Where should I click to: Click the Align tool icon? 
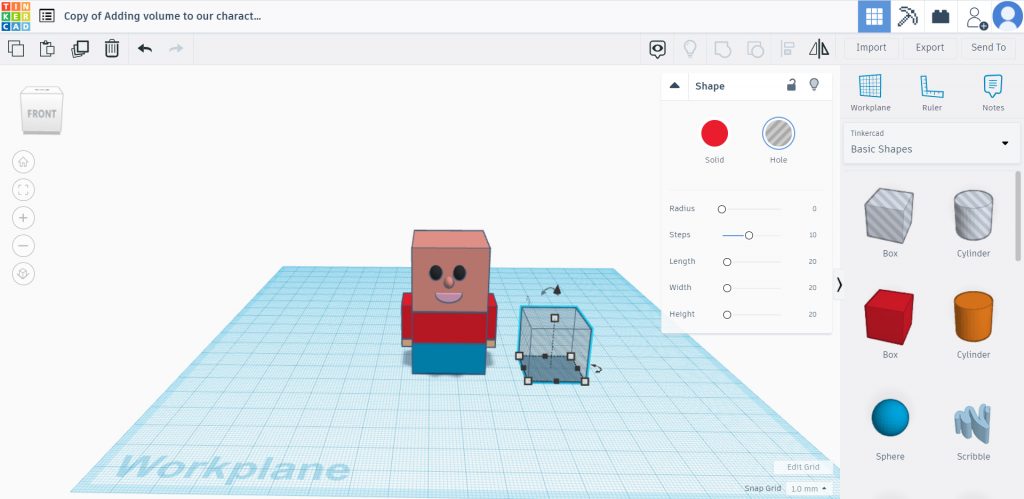pyautogui.click(x=788, y=49)
